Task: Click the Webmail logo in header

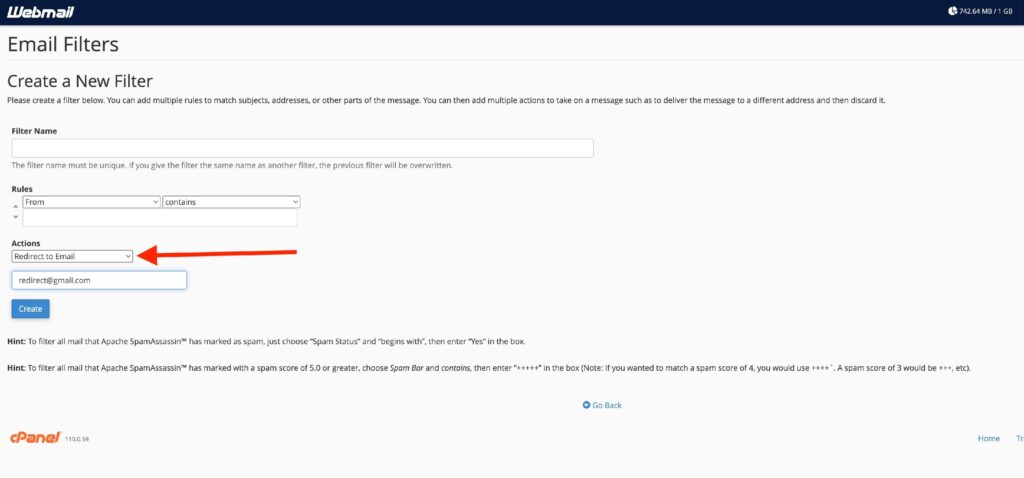Action: tap(39, 12)
